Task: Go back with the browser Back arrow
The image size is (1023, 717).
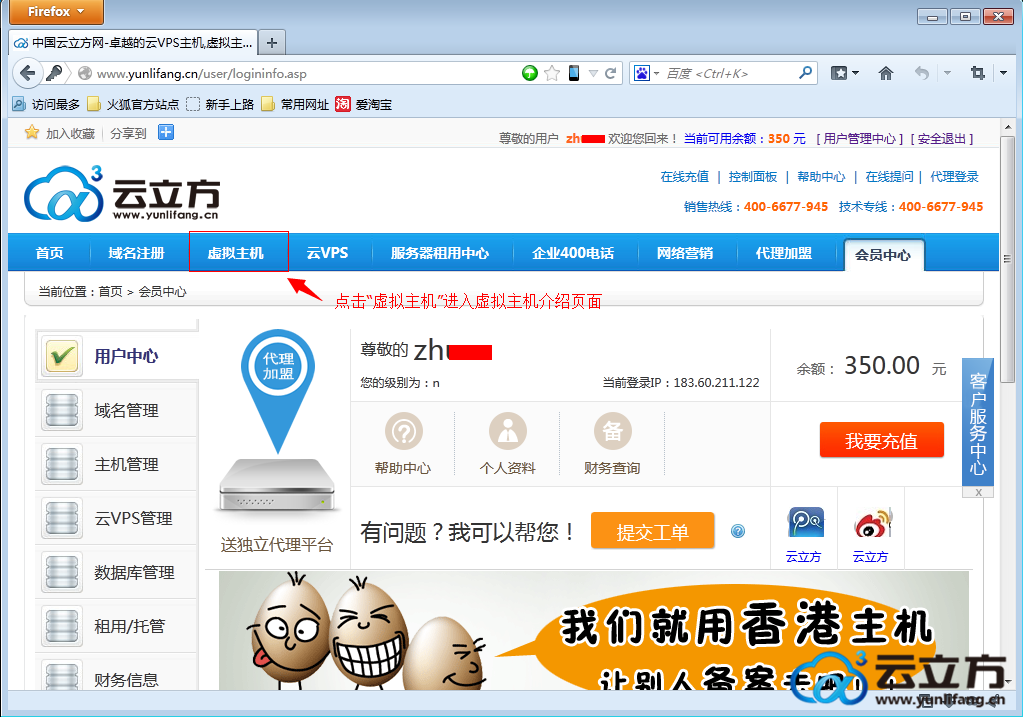Action: 27,73
